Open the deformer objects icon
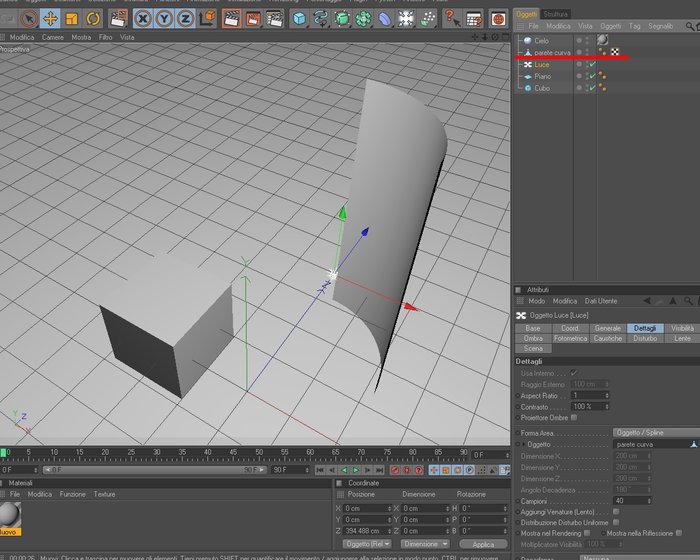Screen dimensions: 700x560 coord(384,19)
